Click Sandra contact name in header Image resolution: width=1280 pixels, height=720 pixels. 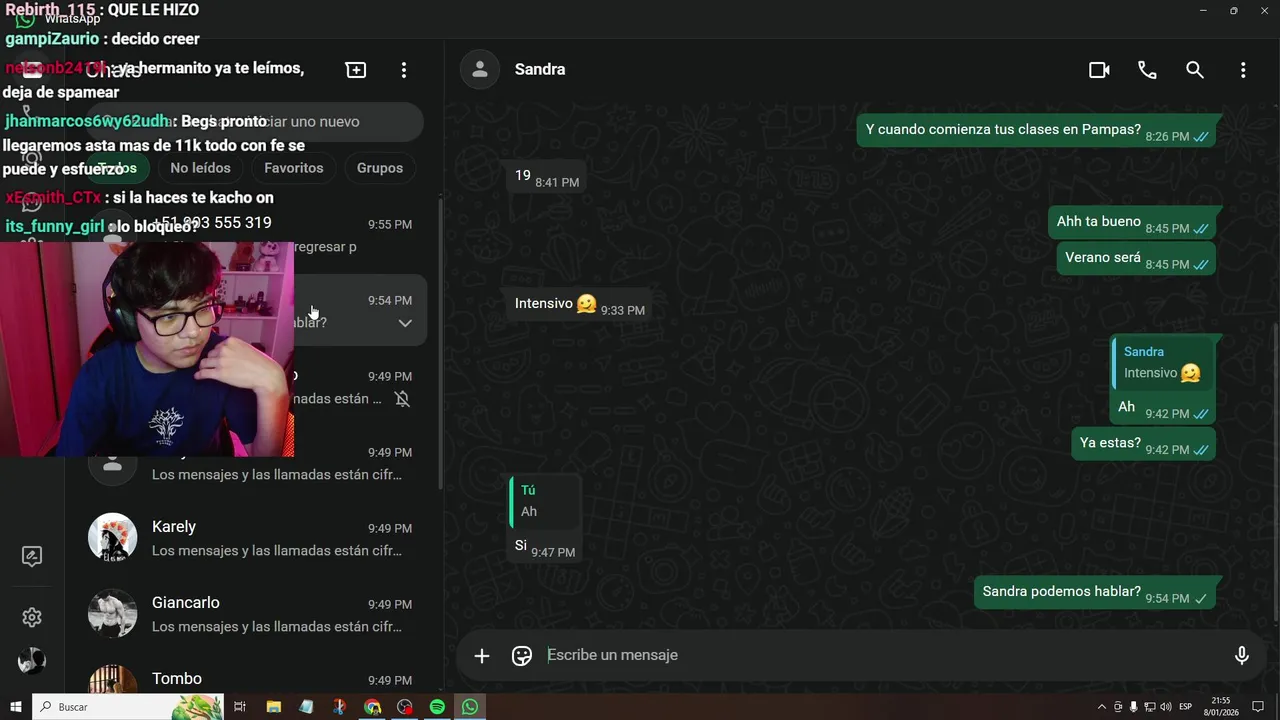[540, 70]
